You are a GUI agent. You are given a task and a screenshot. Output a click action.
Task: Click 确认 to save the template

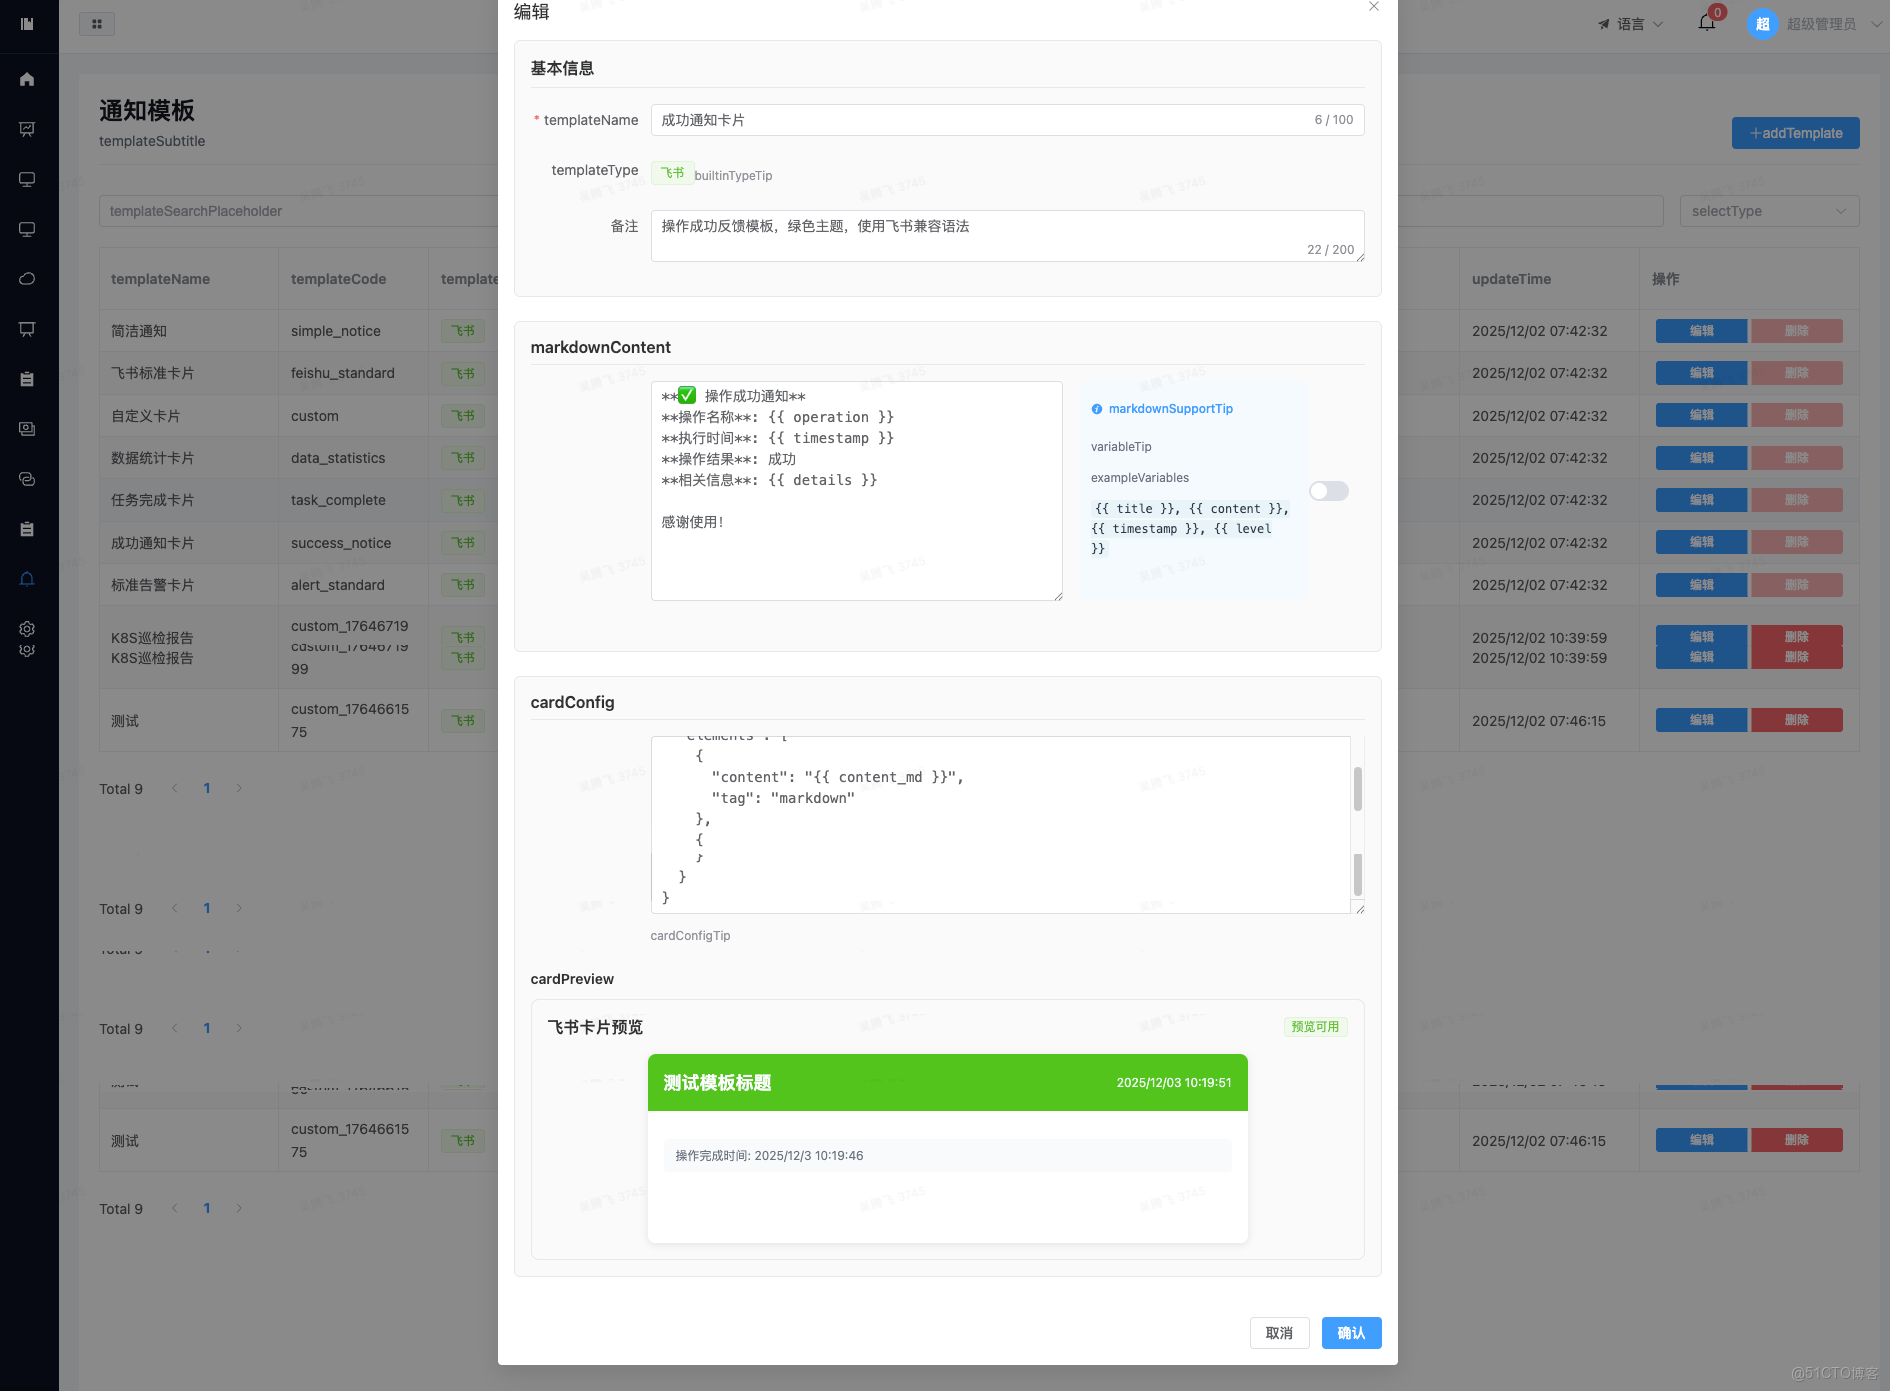click(1351, 1333)
